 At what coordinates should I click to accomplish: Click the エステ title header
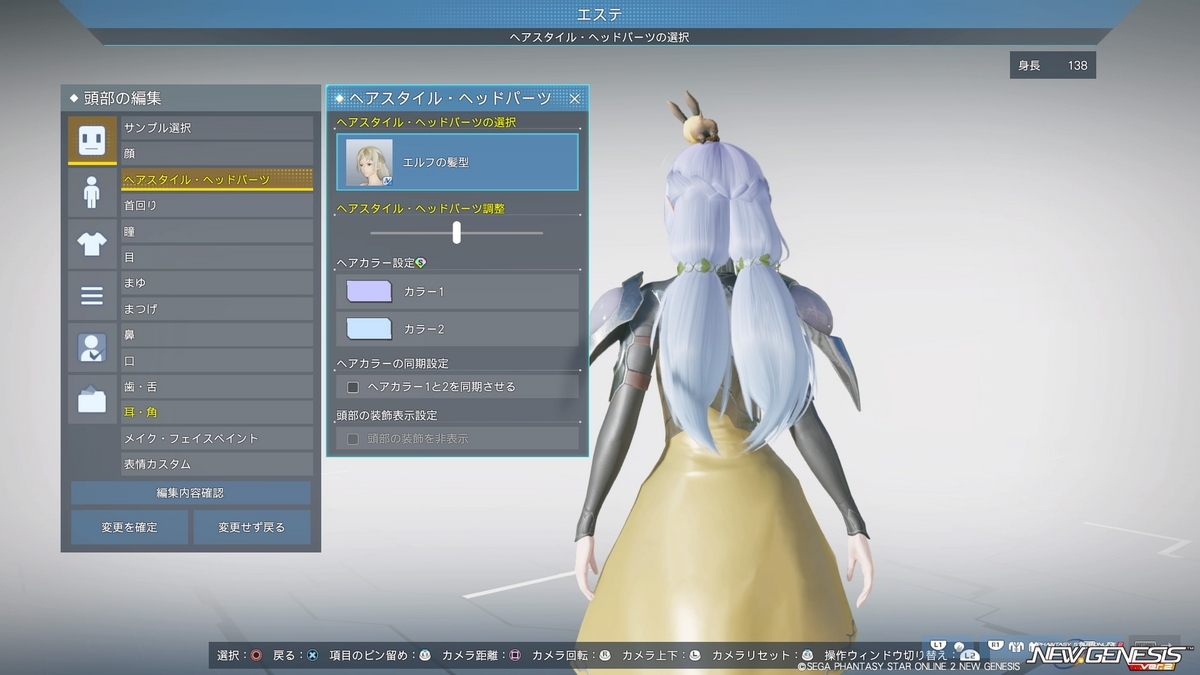[x=600, y=14]
